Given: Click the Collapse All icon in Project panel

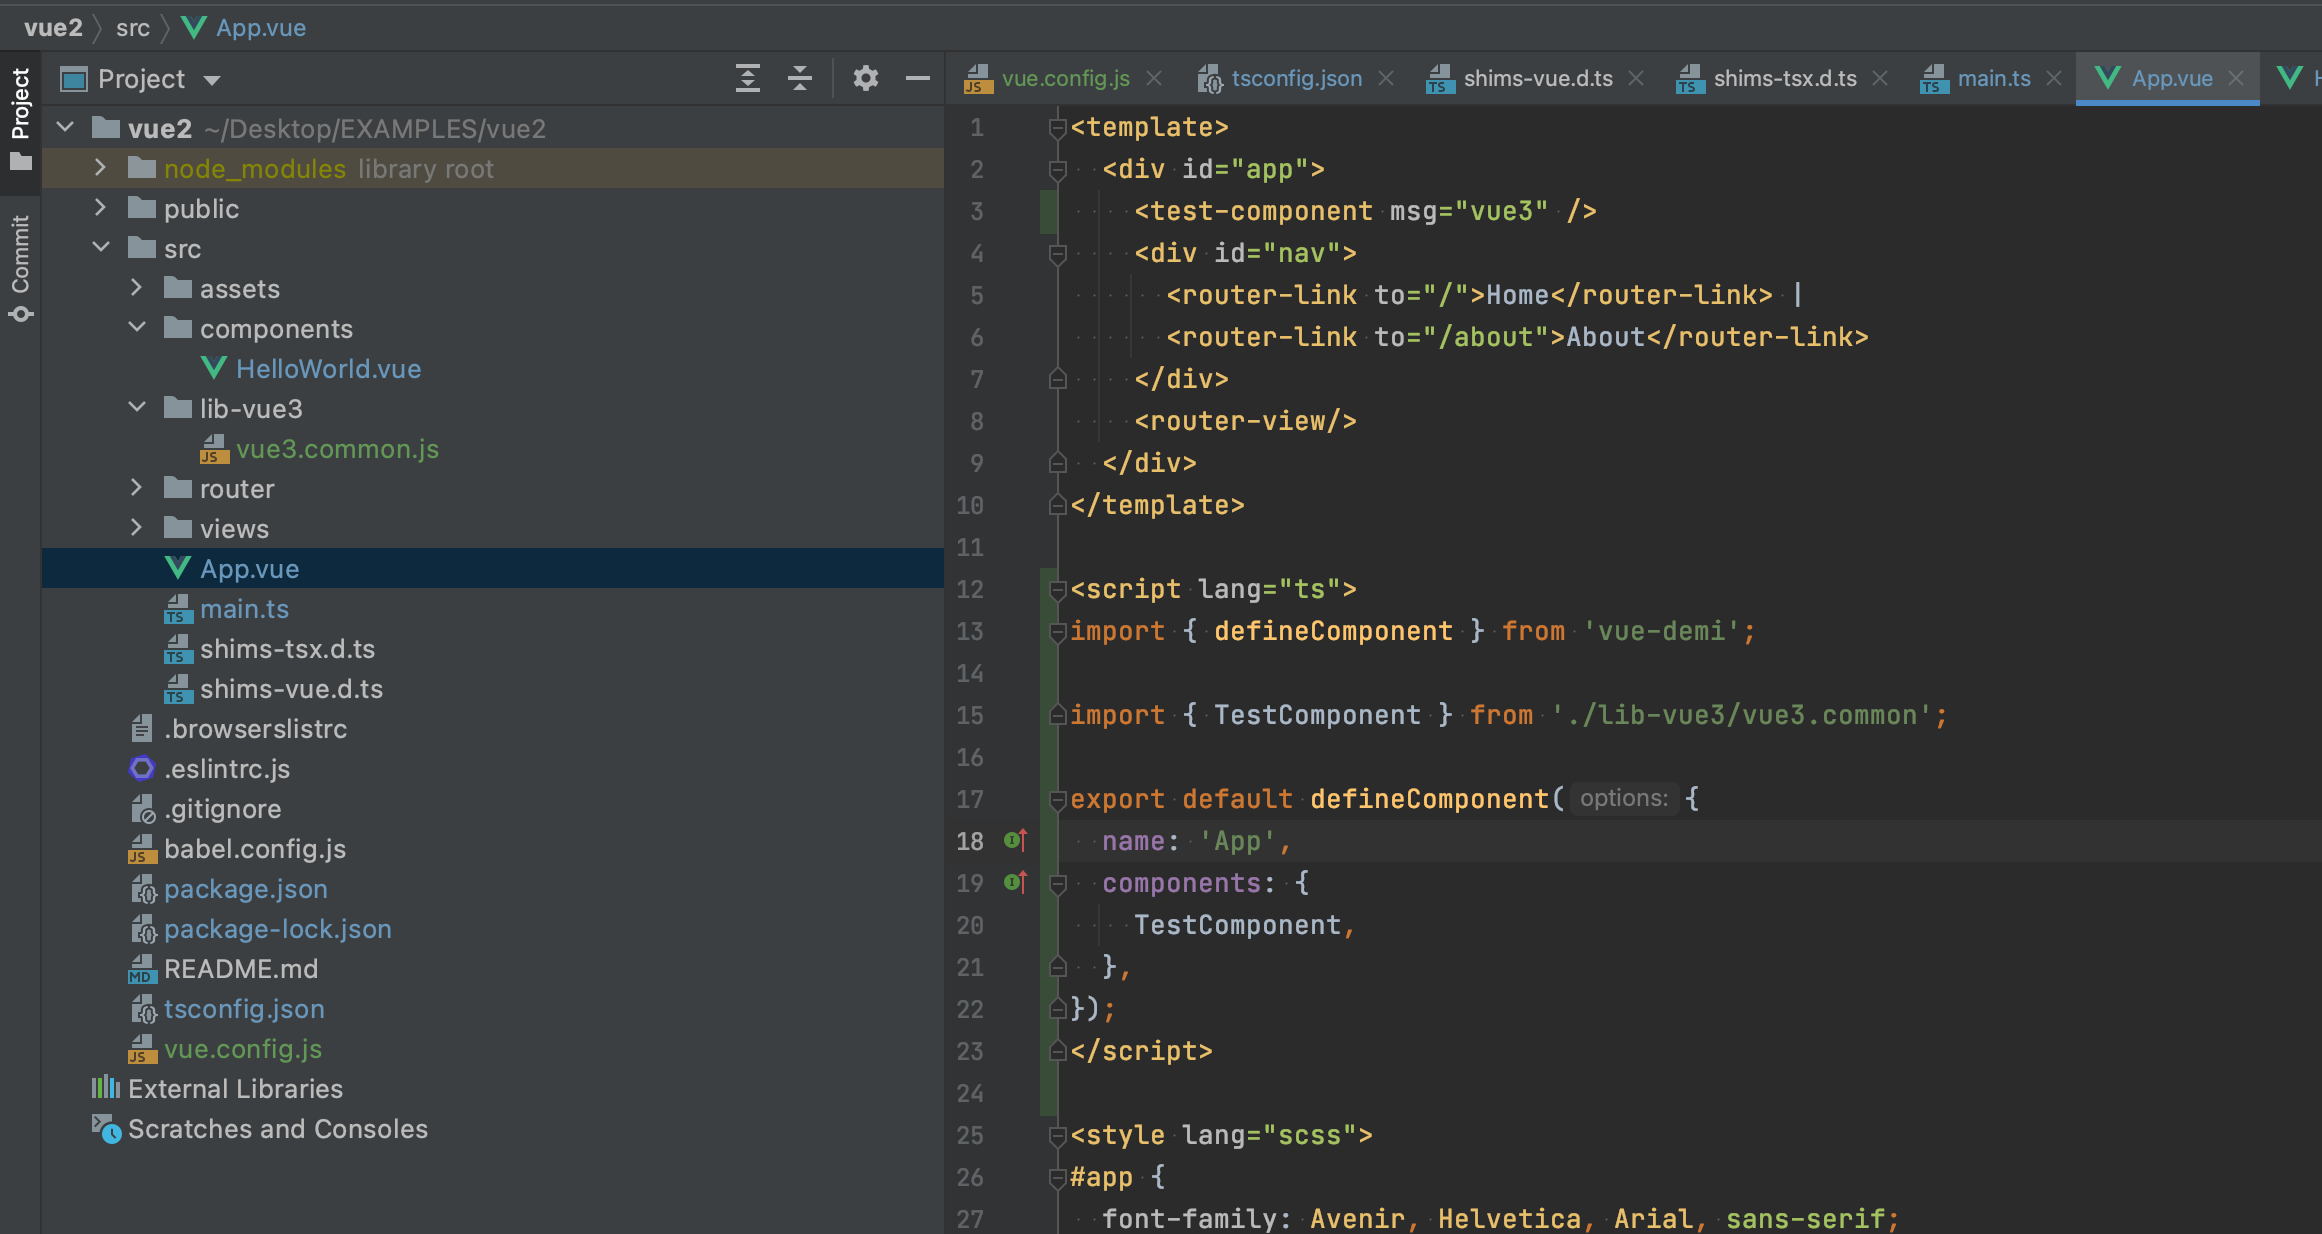Looking at the screenshot, I should point(799,78).
